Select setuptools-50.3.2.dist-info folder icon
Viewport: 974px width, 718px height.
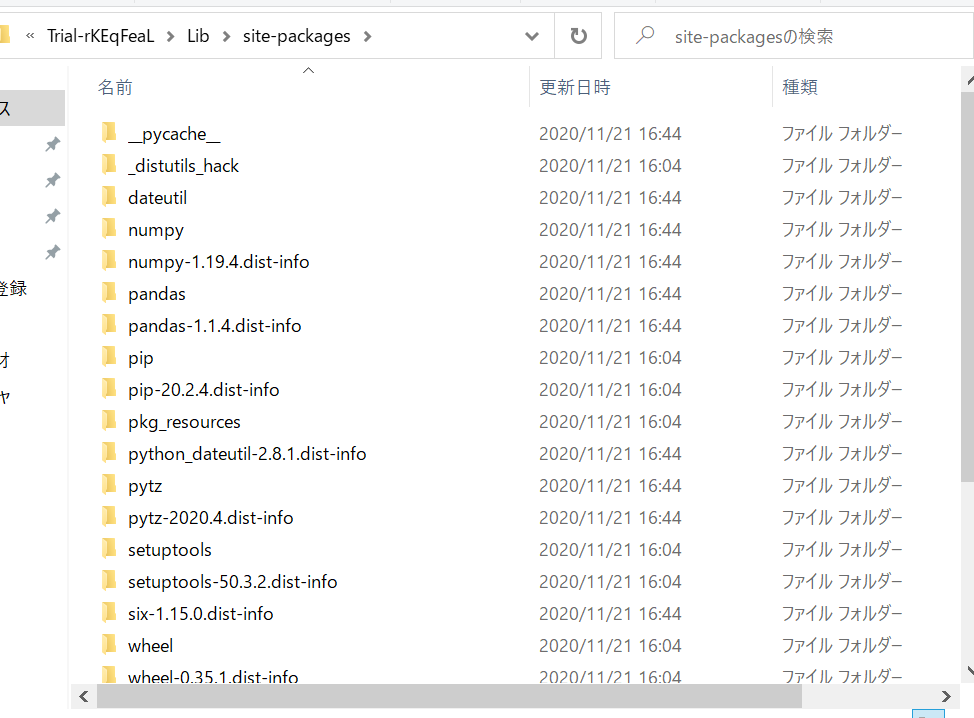point(109,580)
